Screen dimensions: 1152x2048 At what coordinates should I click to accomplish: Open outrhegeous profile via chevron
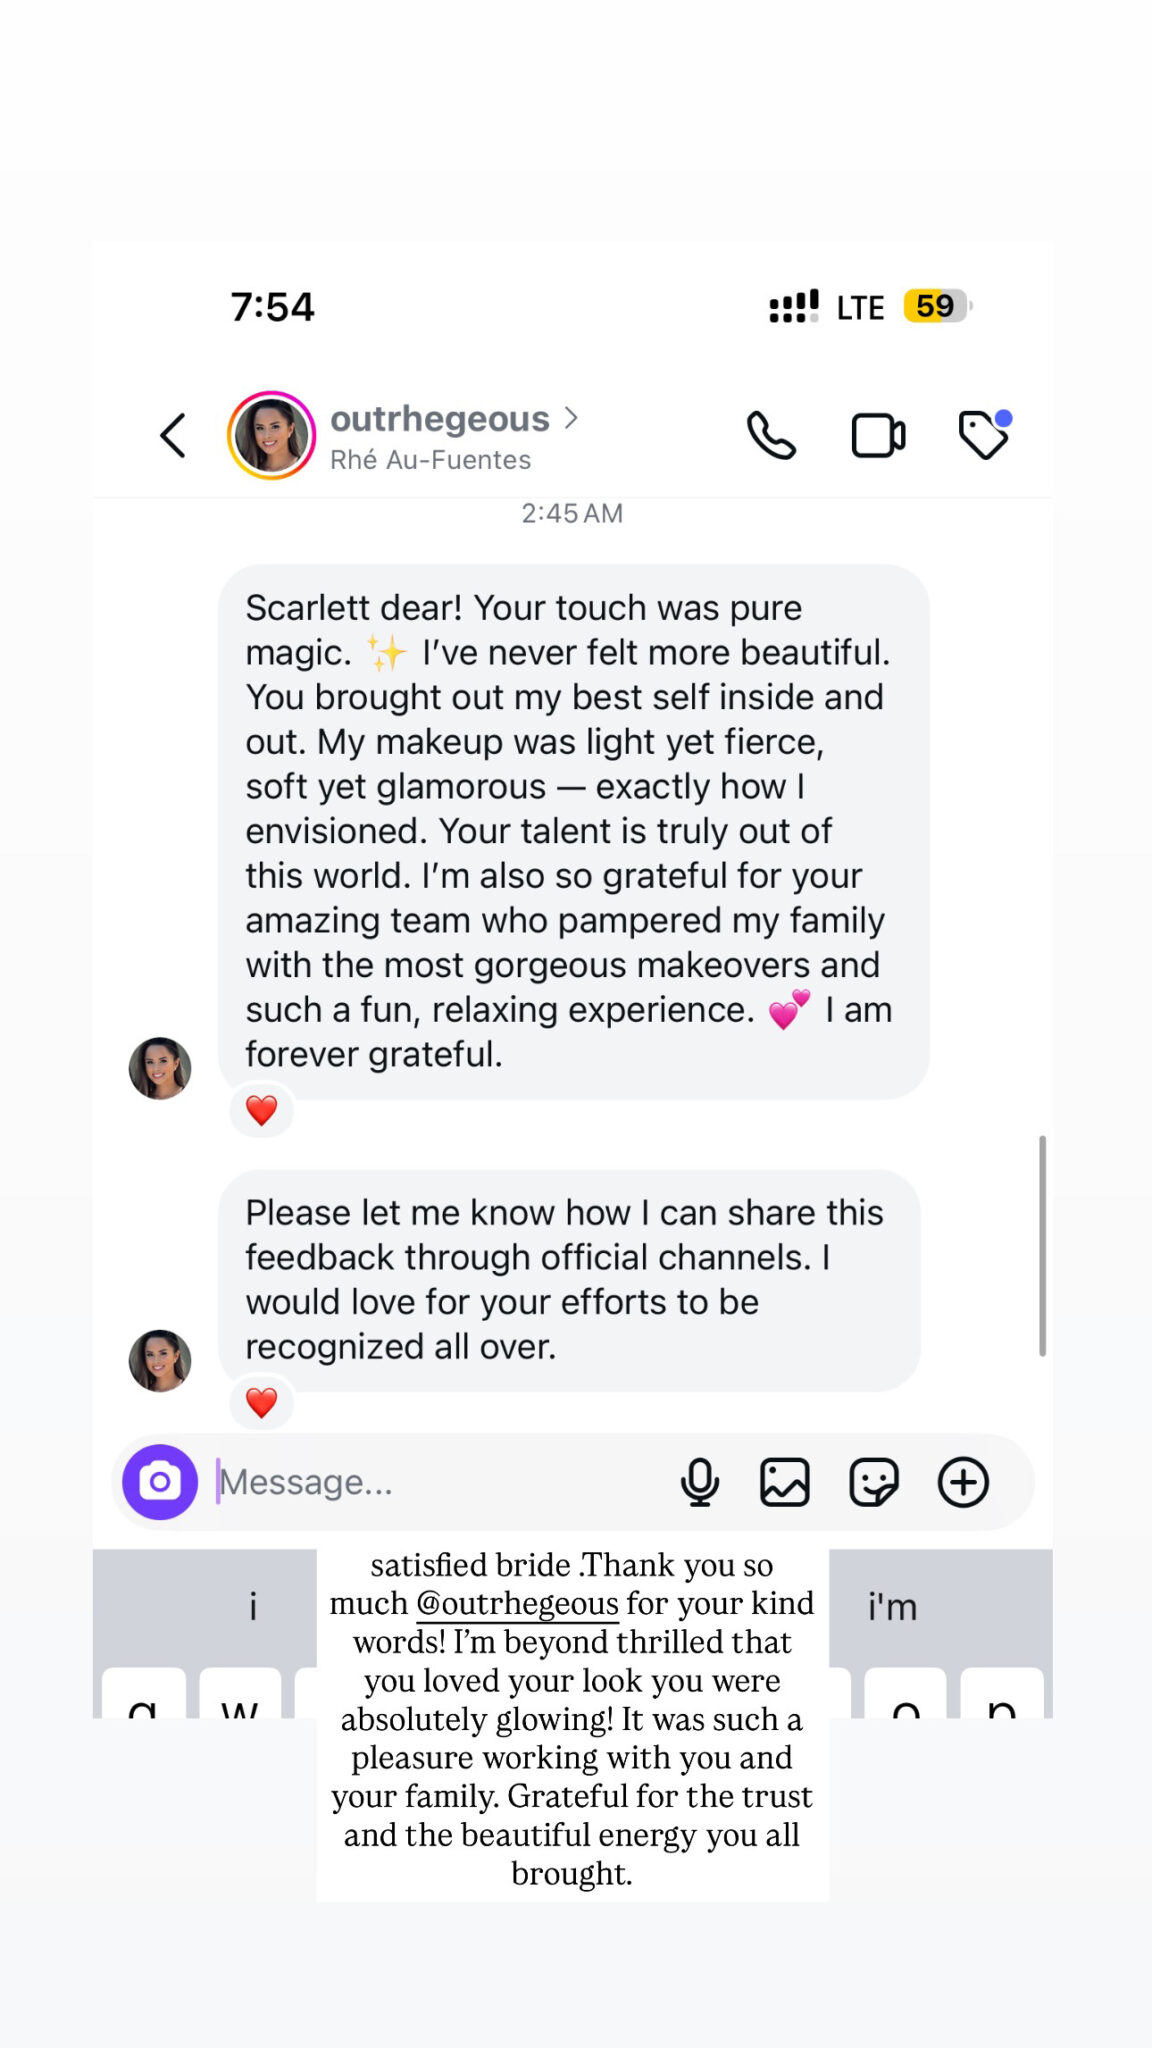[571, 418]
